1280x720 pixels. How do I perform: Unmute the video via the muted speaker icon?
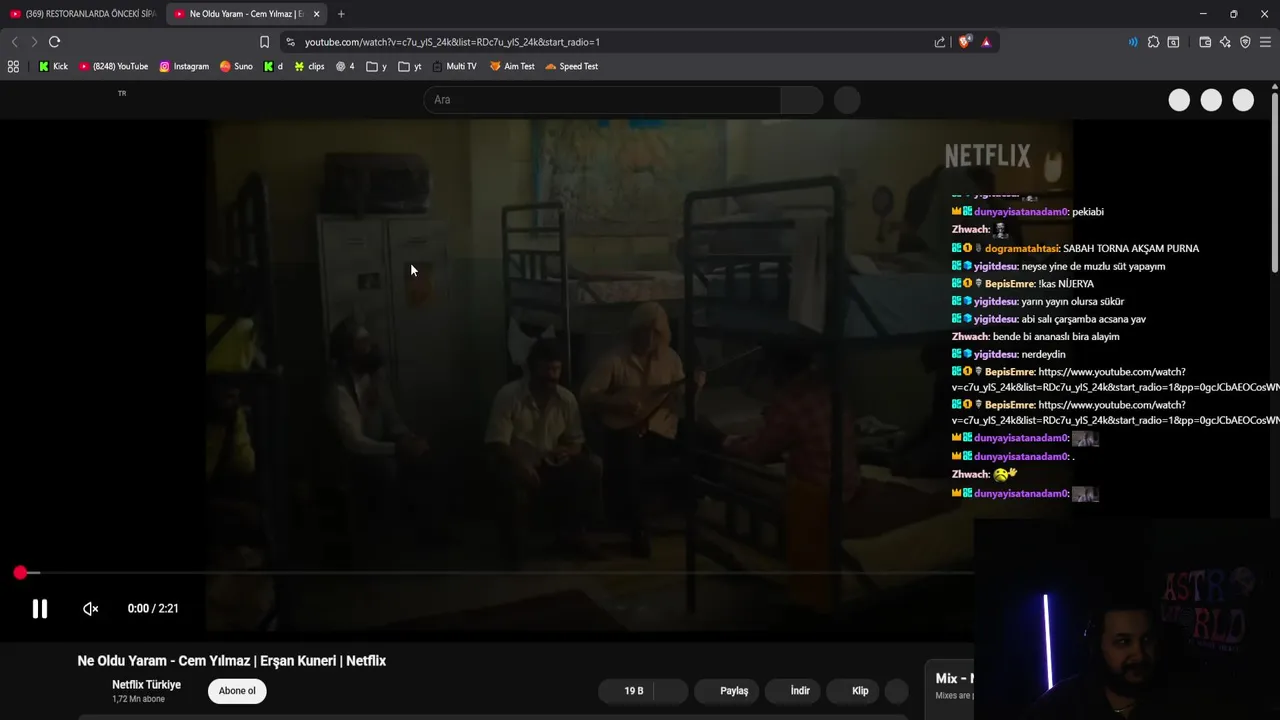(90, 608)
